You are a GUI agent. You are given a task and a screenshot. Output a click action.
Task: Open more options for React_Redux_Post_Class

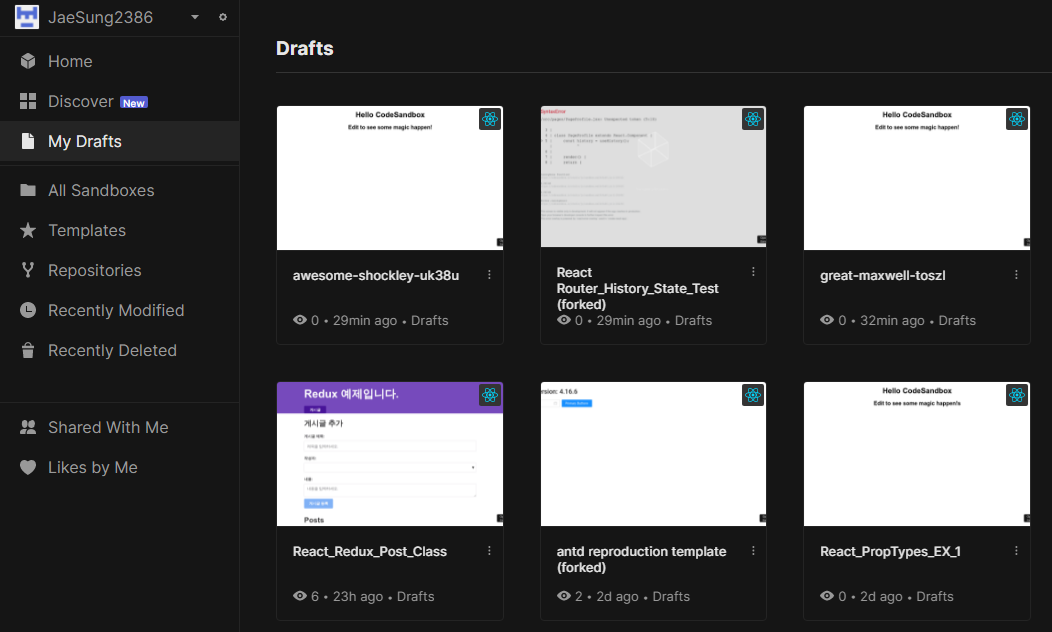click(489, 551)
